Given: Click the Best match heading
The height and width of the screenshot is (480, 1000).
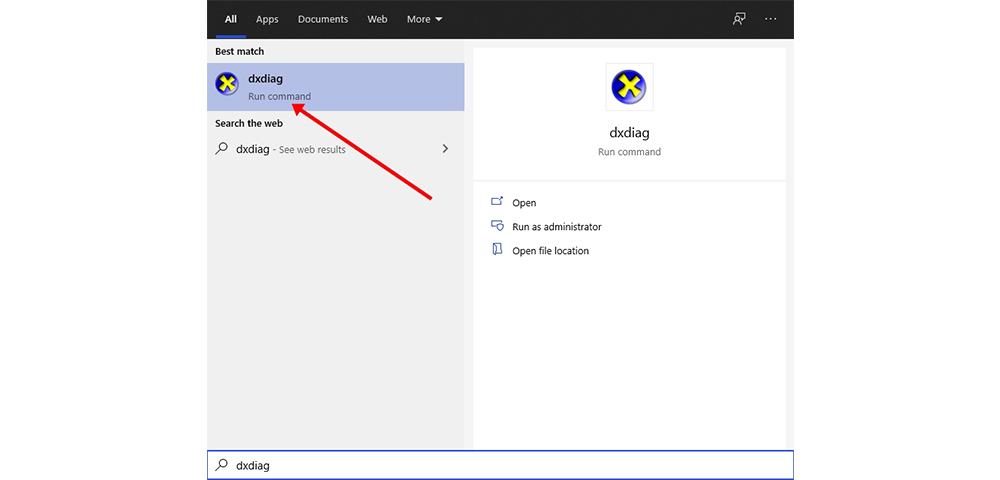Looking at the screenshot, I should coord(239,51).
